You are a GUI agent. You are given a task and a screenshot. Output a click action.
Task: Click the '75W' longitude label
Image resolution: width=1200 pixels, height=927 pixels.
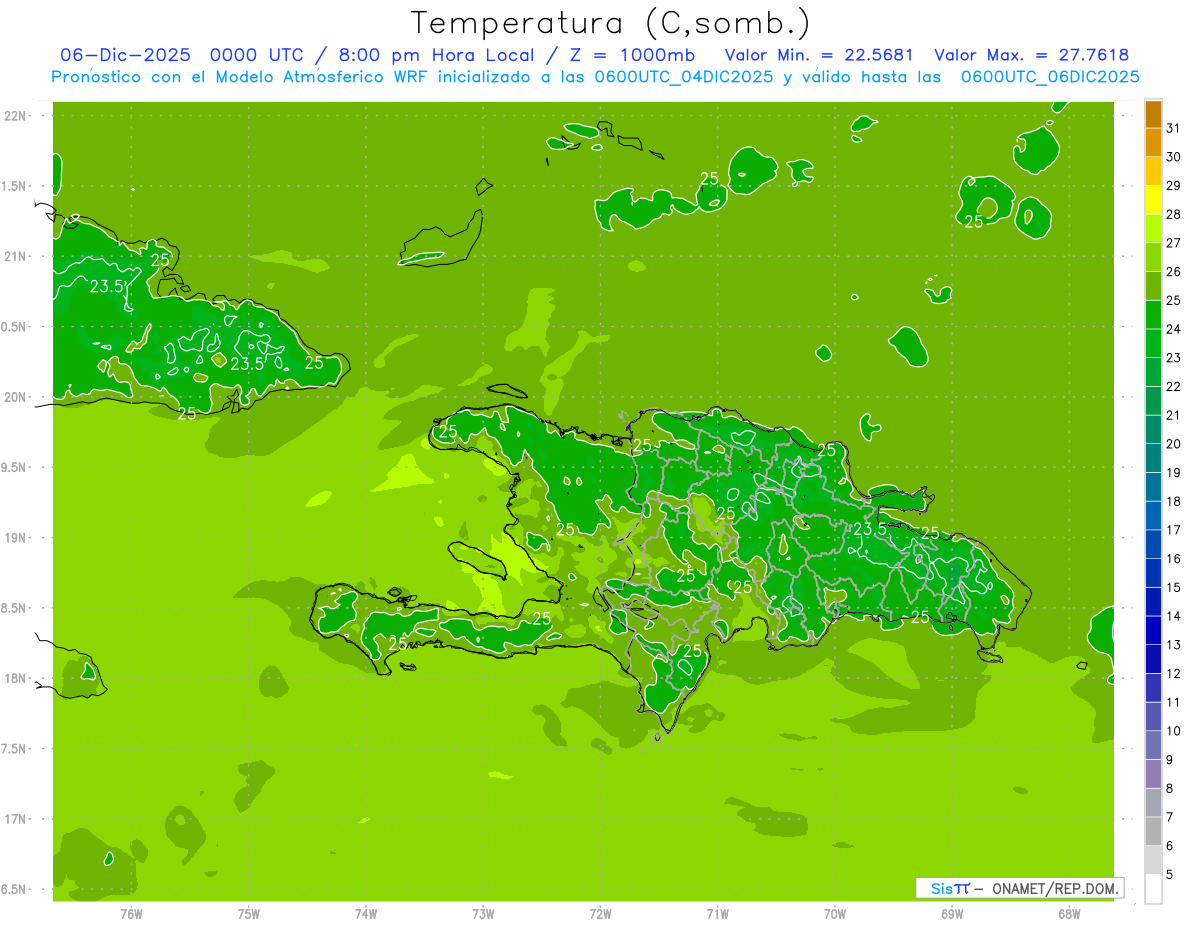pos(248,914)
